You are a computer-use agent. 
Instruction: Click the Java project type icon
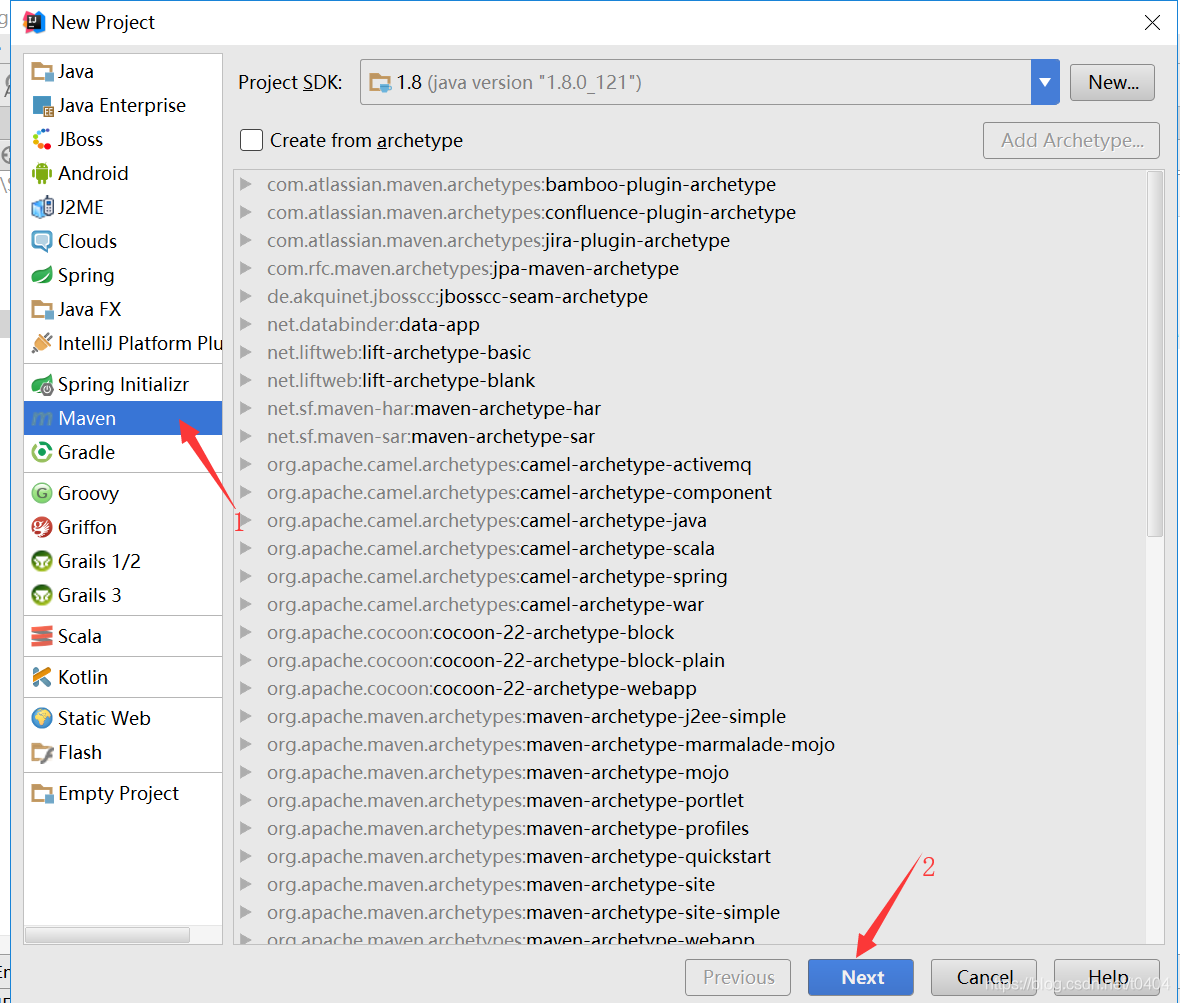[42, 72]
